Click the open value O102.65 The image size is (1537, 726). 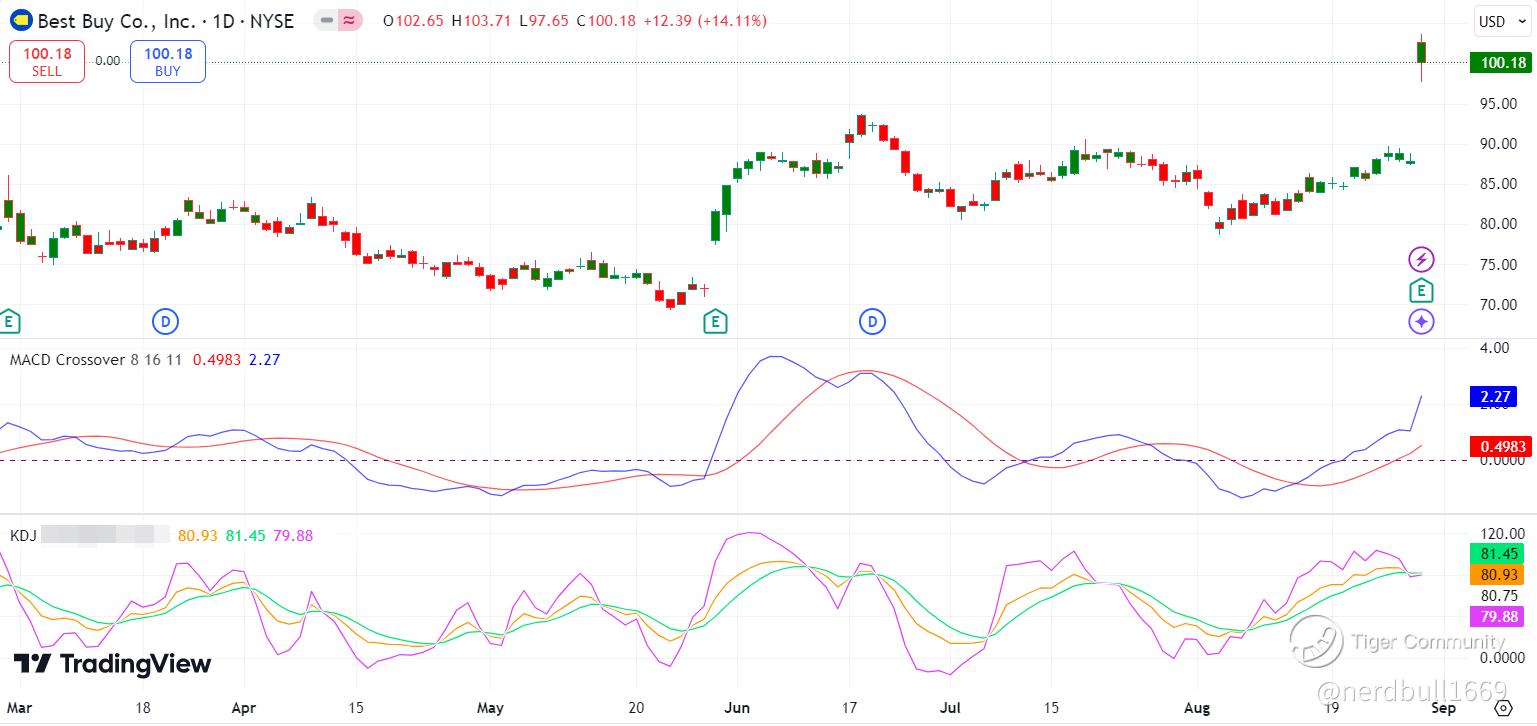(413, 21)
